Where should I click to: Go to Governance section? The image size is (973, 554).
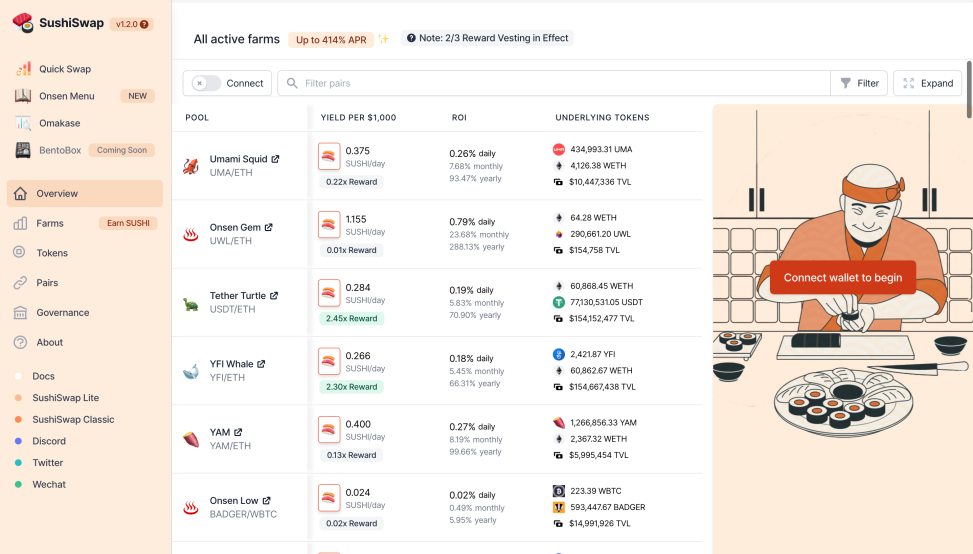tap(62, 313)
